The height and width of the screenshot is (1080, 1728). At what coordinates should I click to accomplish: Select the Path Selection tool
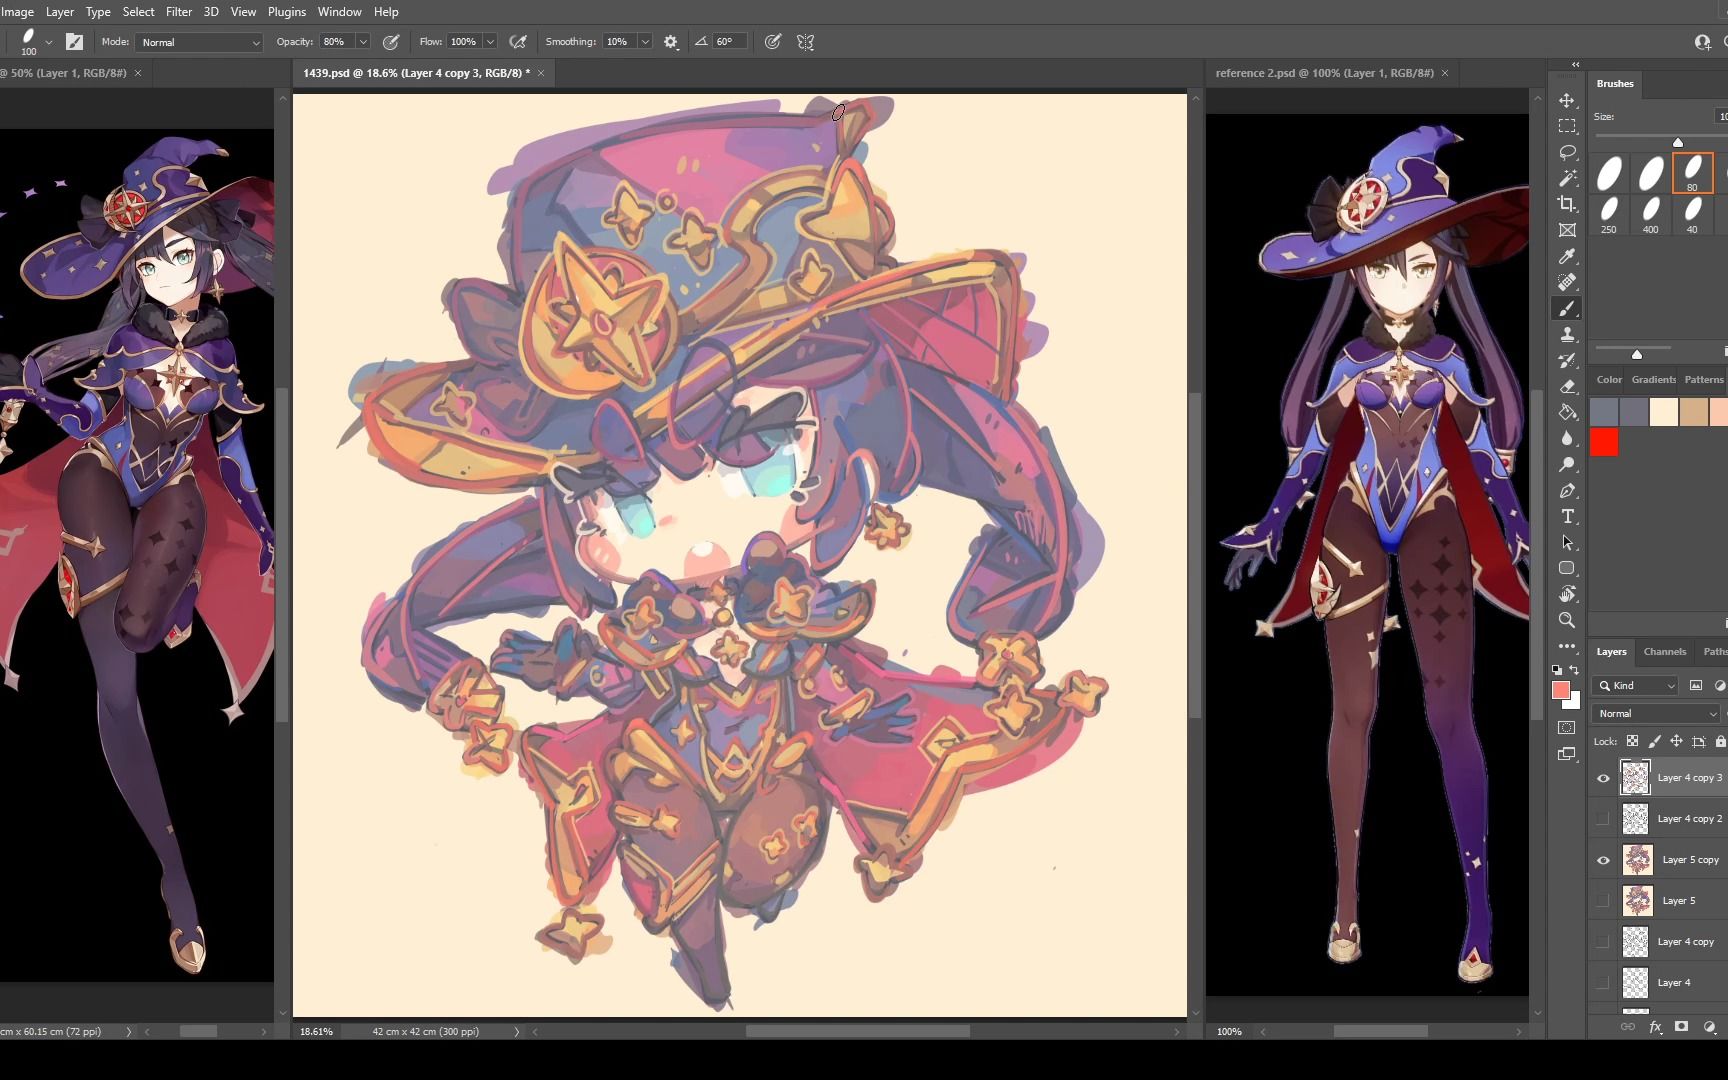tap(1567, 542)
